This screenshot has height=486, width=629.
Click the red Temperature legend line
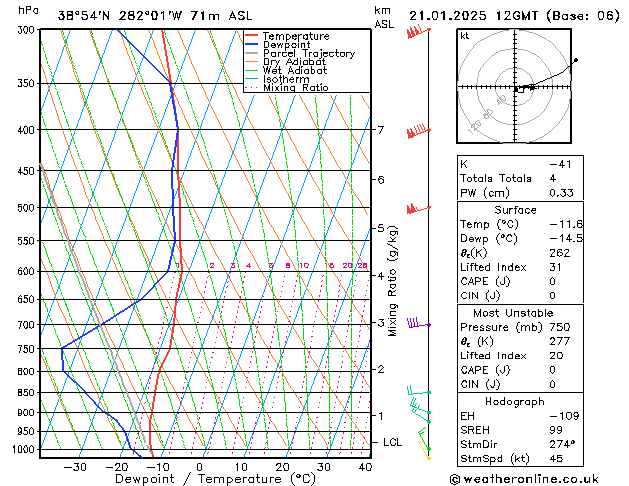(251, 36)
